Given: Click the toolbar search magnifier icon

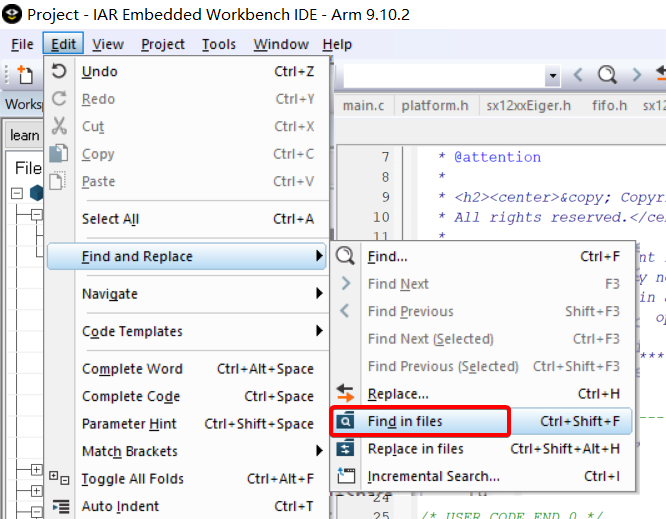Looking at the screenshot, I should click(607, 75).
